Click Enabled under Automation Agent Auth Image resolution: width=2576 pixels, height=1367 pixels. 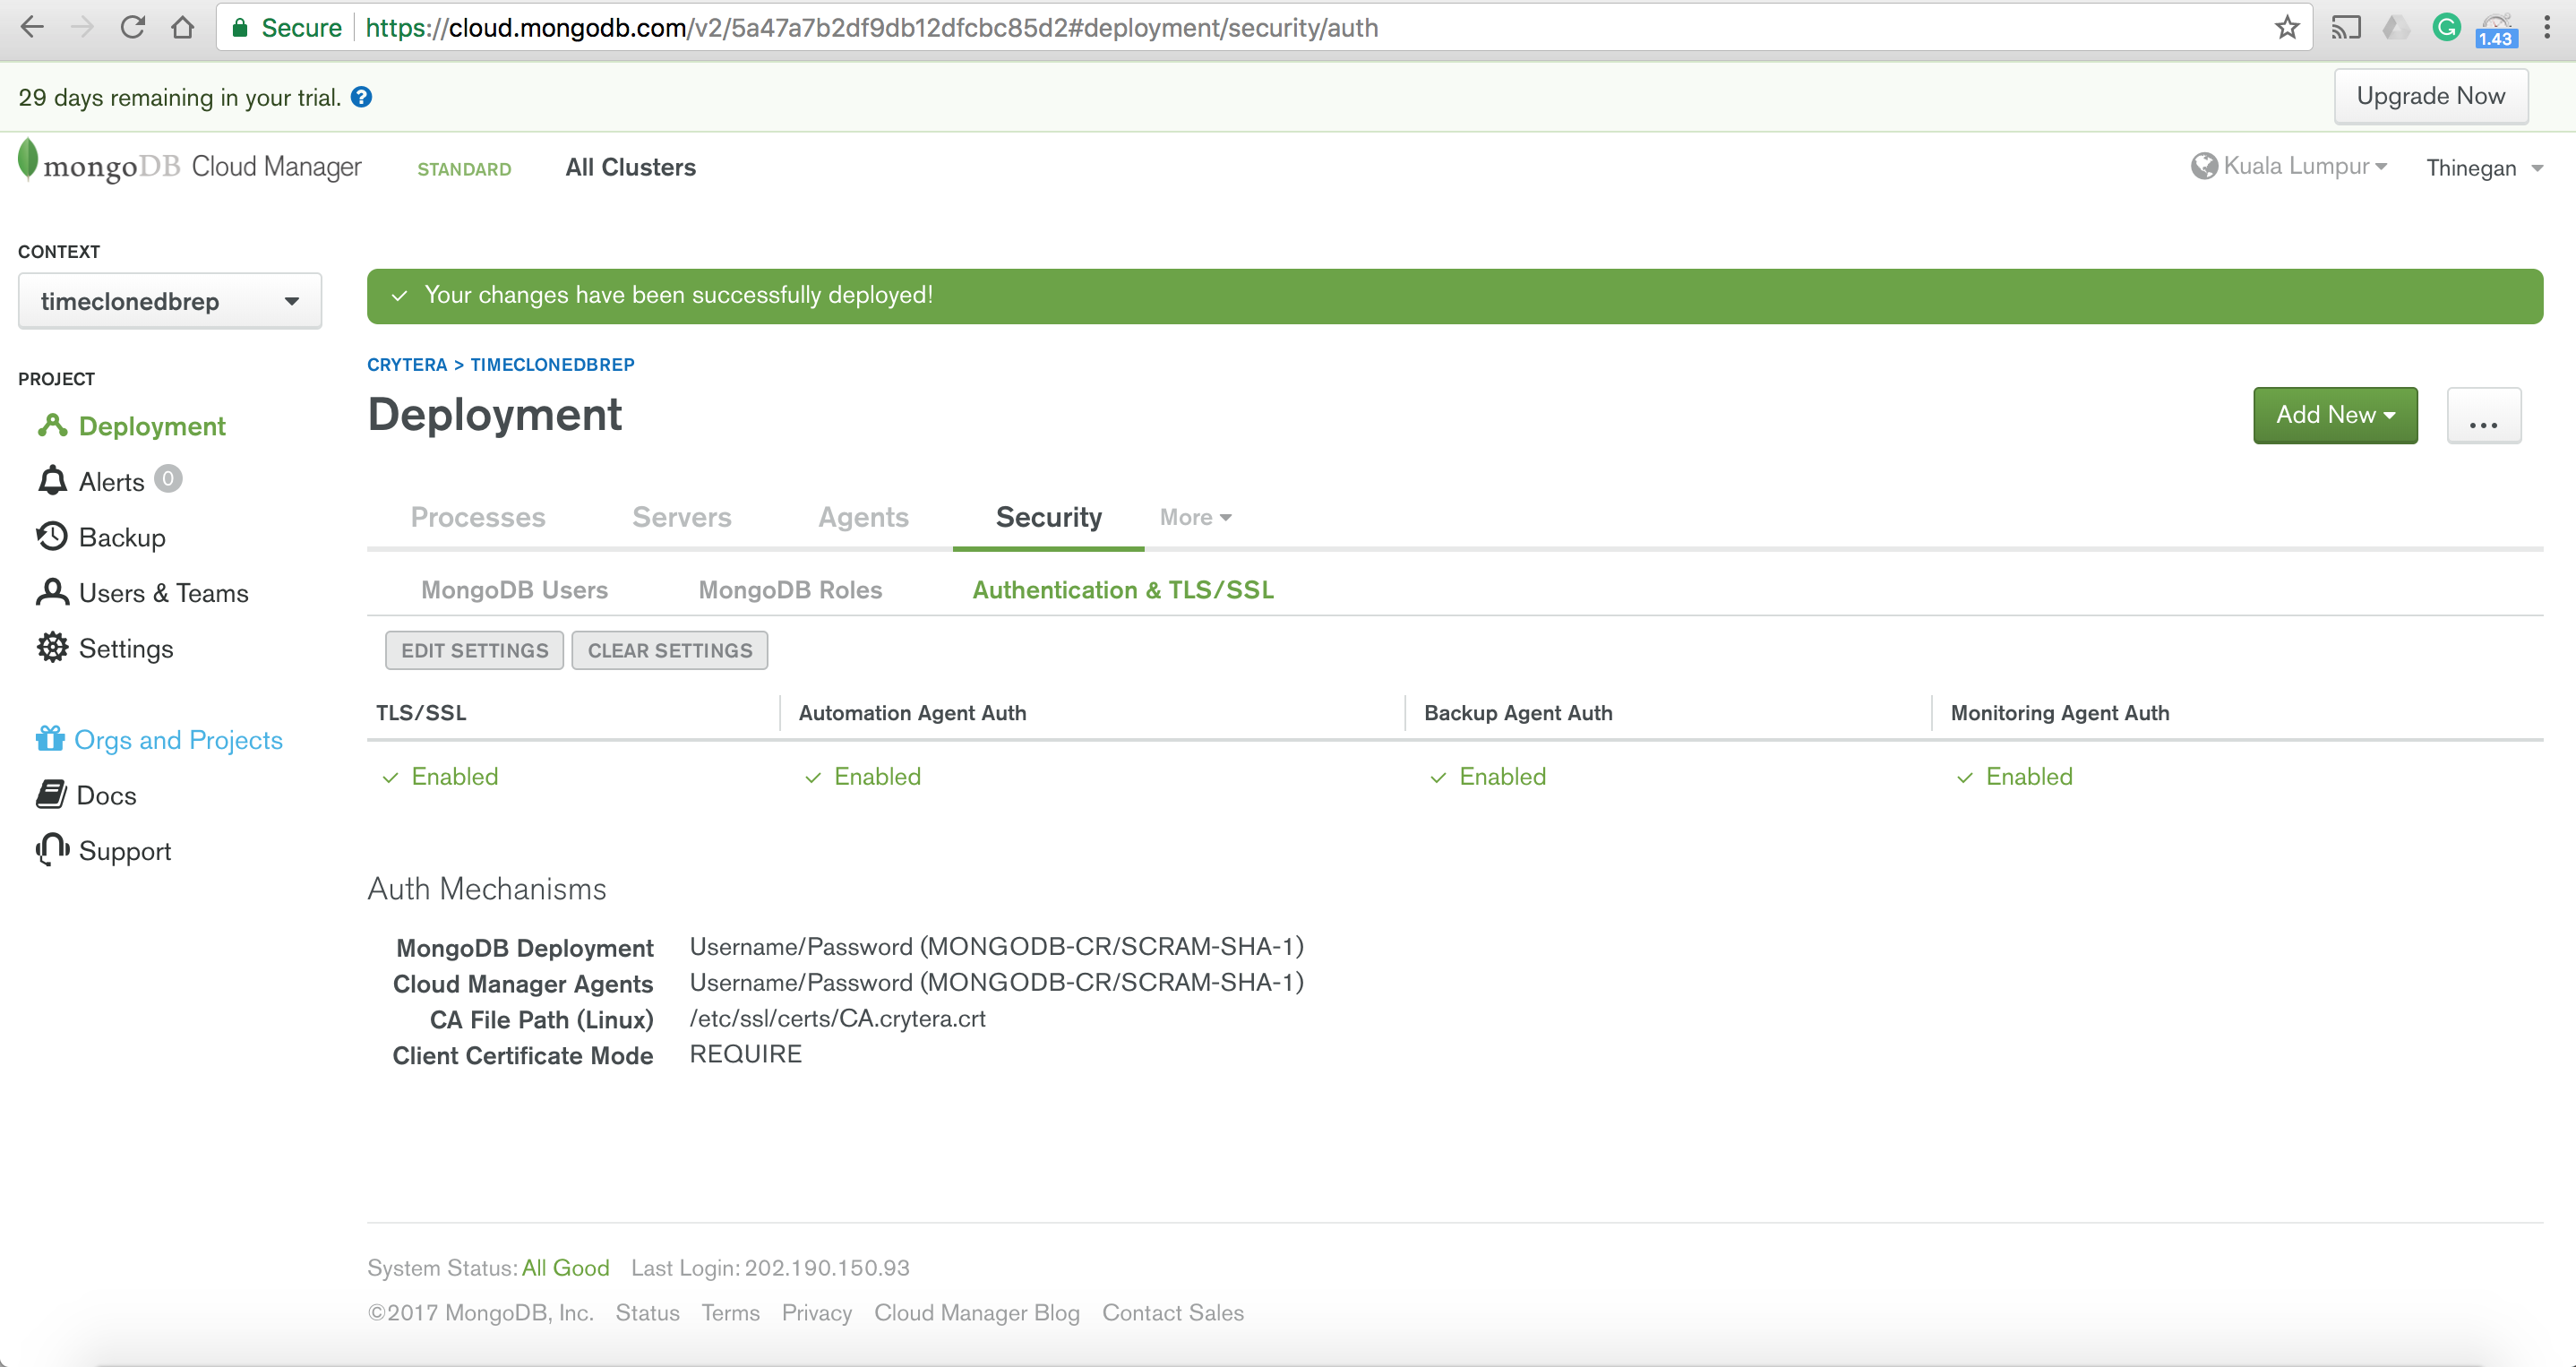877,776
